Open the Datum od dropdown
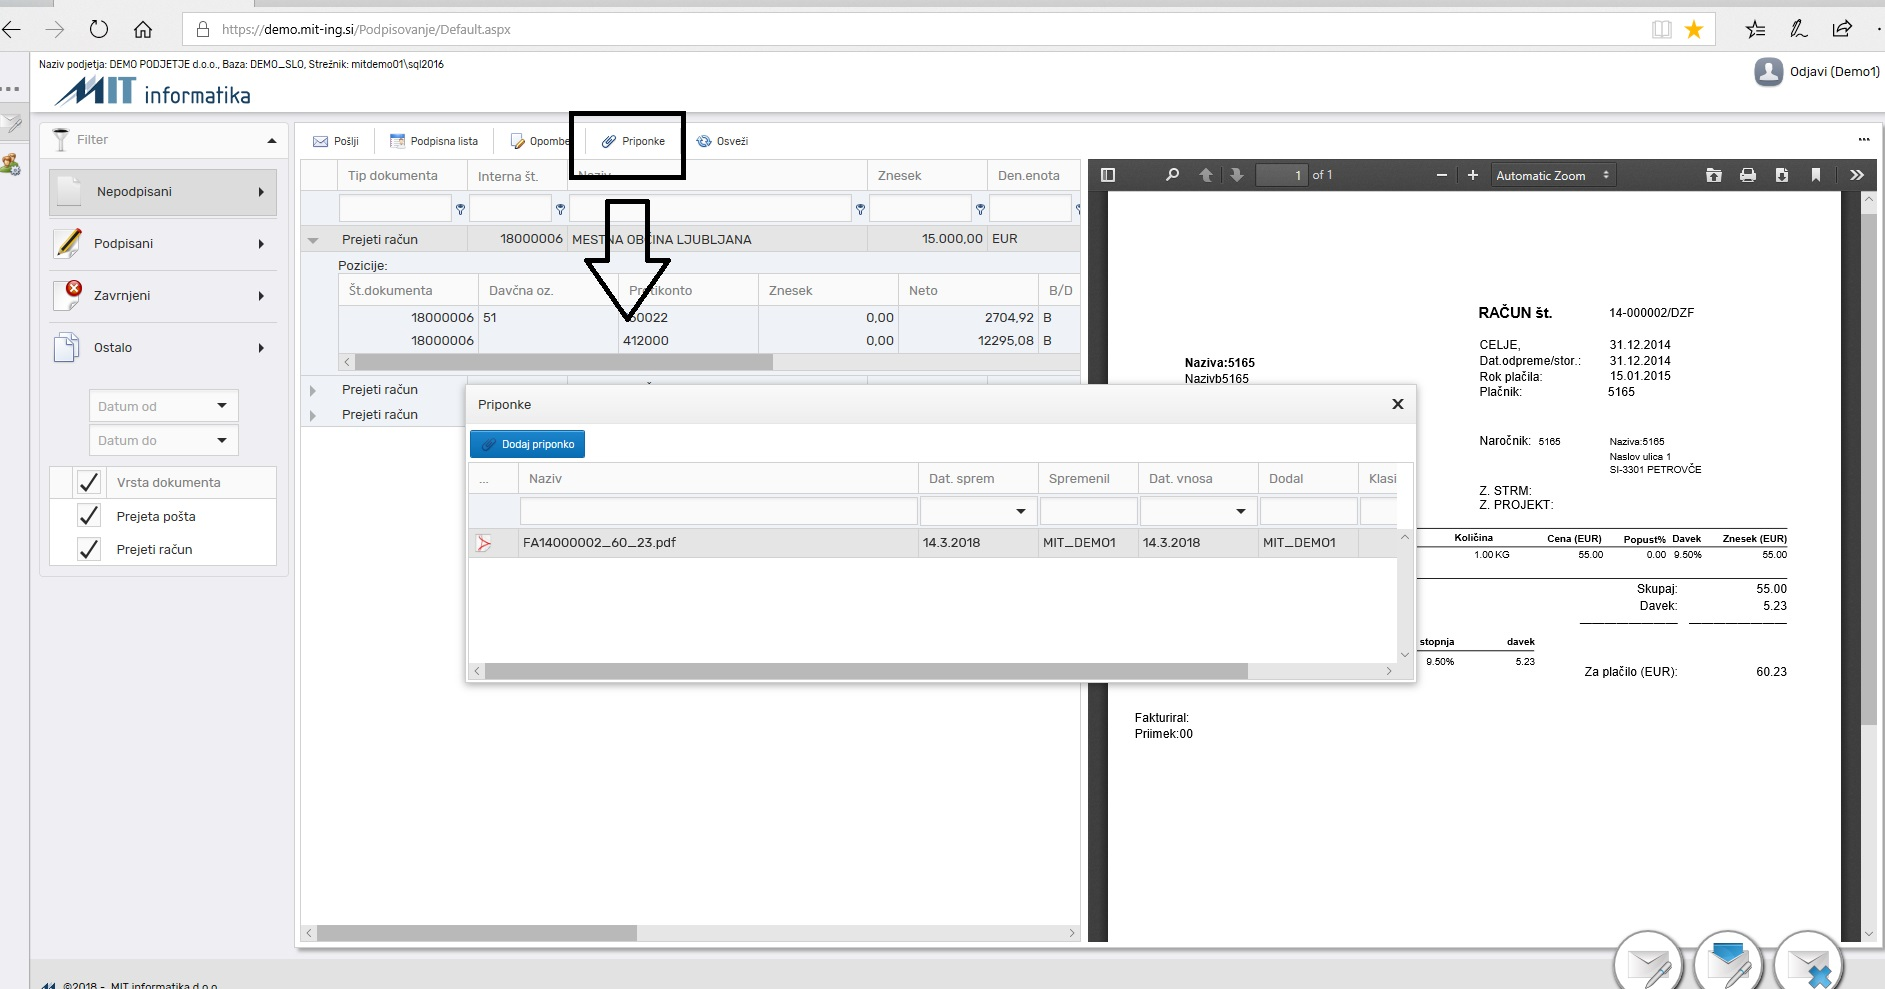The height and width of the screenshot is (989, 1885). 222,406
